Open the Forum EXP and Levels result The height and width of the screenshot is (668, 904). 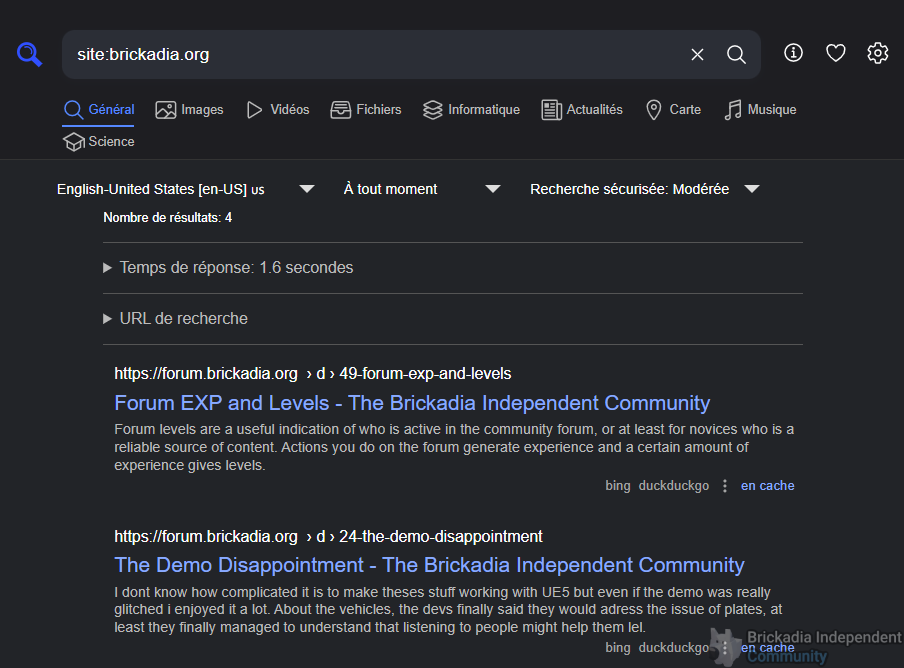pos(412,403)
